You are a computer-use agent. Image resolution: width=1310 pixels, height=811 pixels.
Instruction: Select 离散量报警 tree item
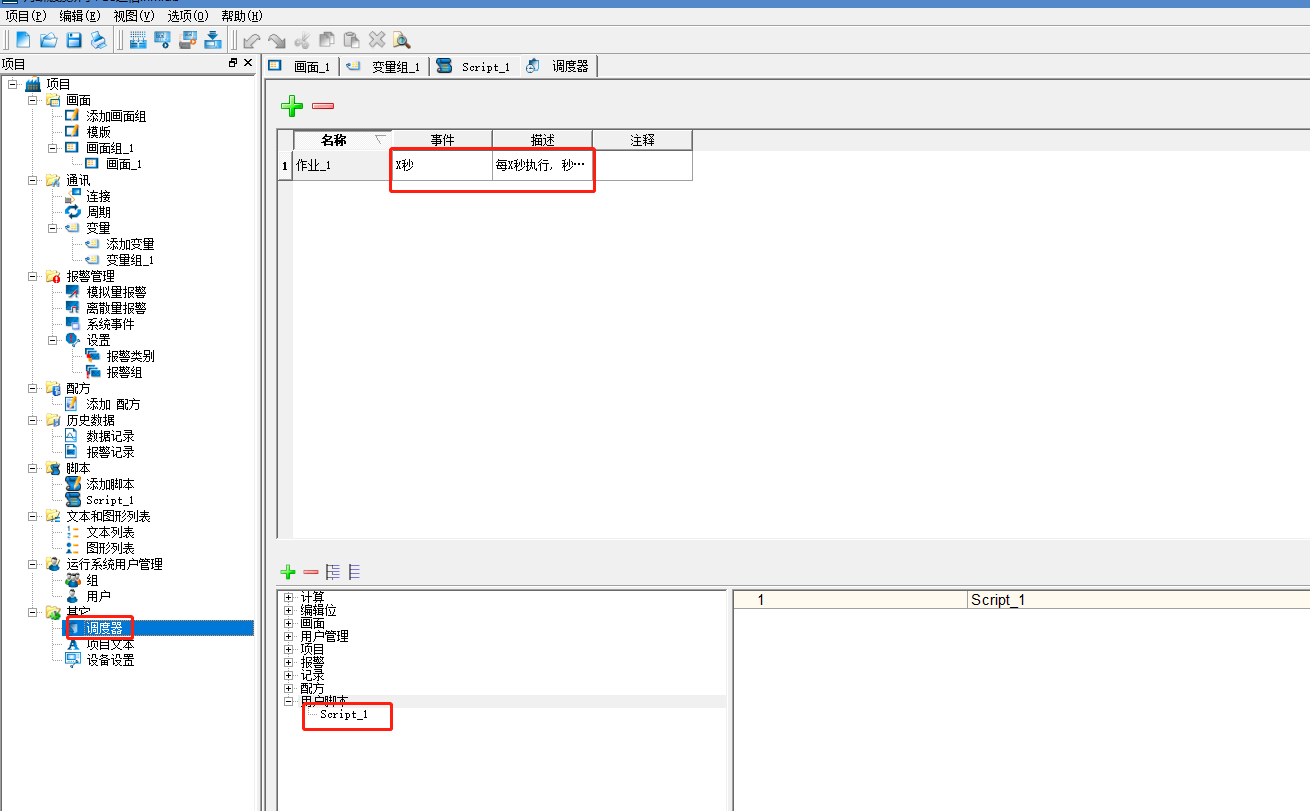pyautogui.click(x=116, y=308)
